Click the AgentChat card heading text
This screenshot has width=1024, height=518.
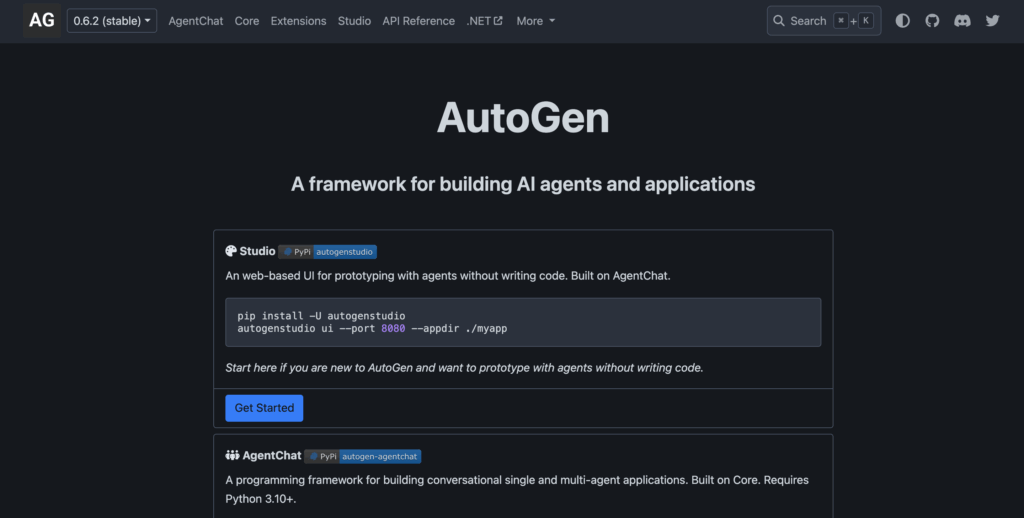tap(272, 455)
